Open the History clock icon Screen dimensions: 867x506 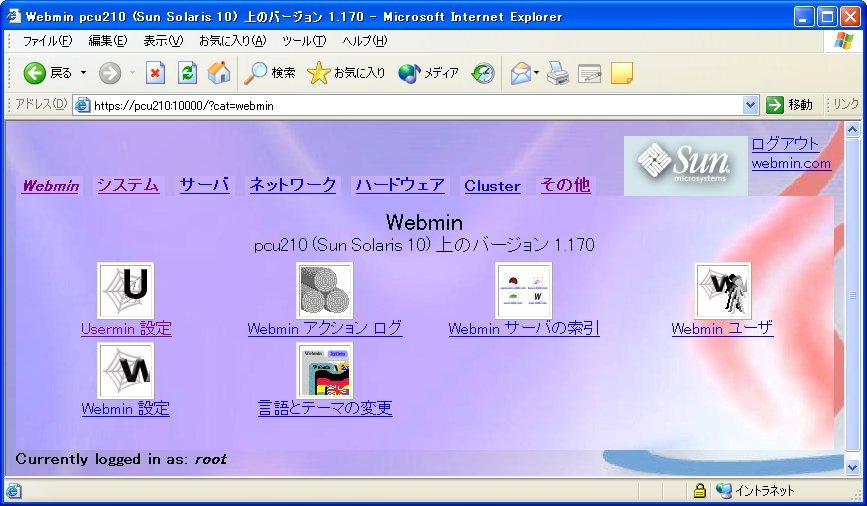coord(483,73)
